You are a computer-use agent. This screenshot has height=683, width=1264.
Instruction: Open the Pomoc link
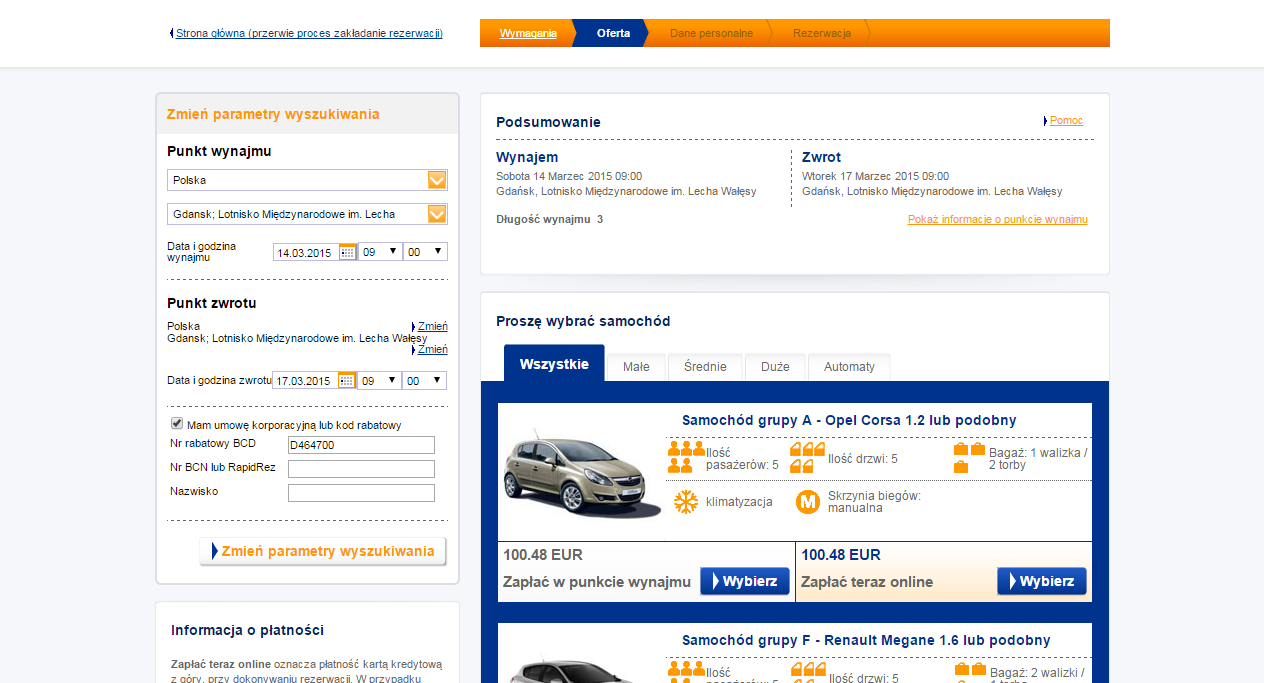click(x=1066, y=120)
